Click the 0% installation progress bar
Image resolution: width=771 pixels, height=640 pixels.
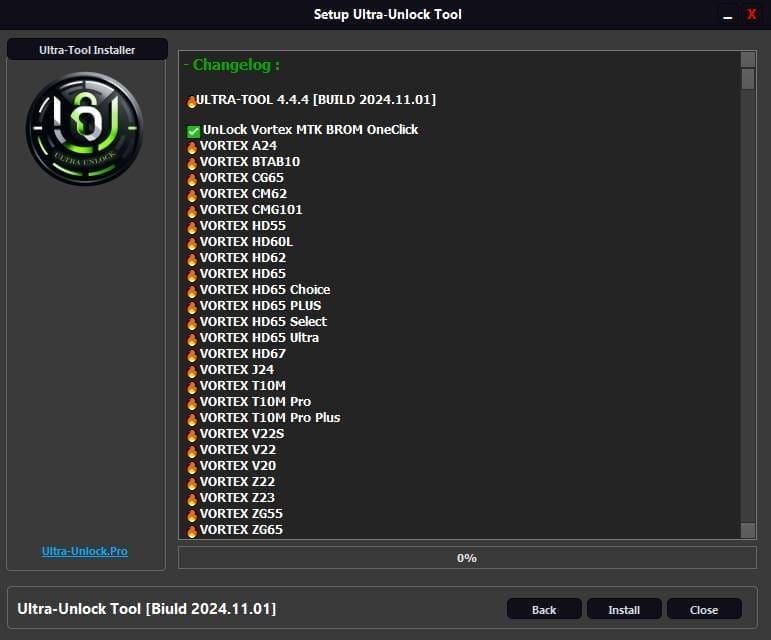467,558
